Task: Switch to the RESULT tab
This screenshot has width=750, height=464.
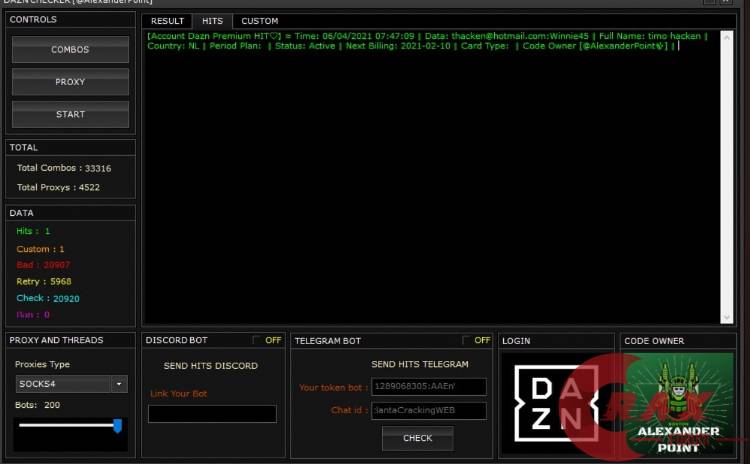Action: coord(167,21)
